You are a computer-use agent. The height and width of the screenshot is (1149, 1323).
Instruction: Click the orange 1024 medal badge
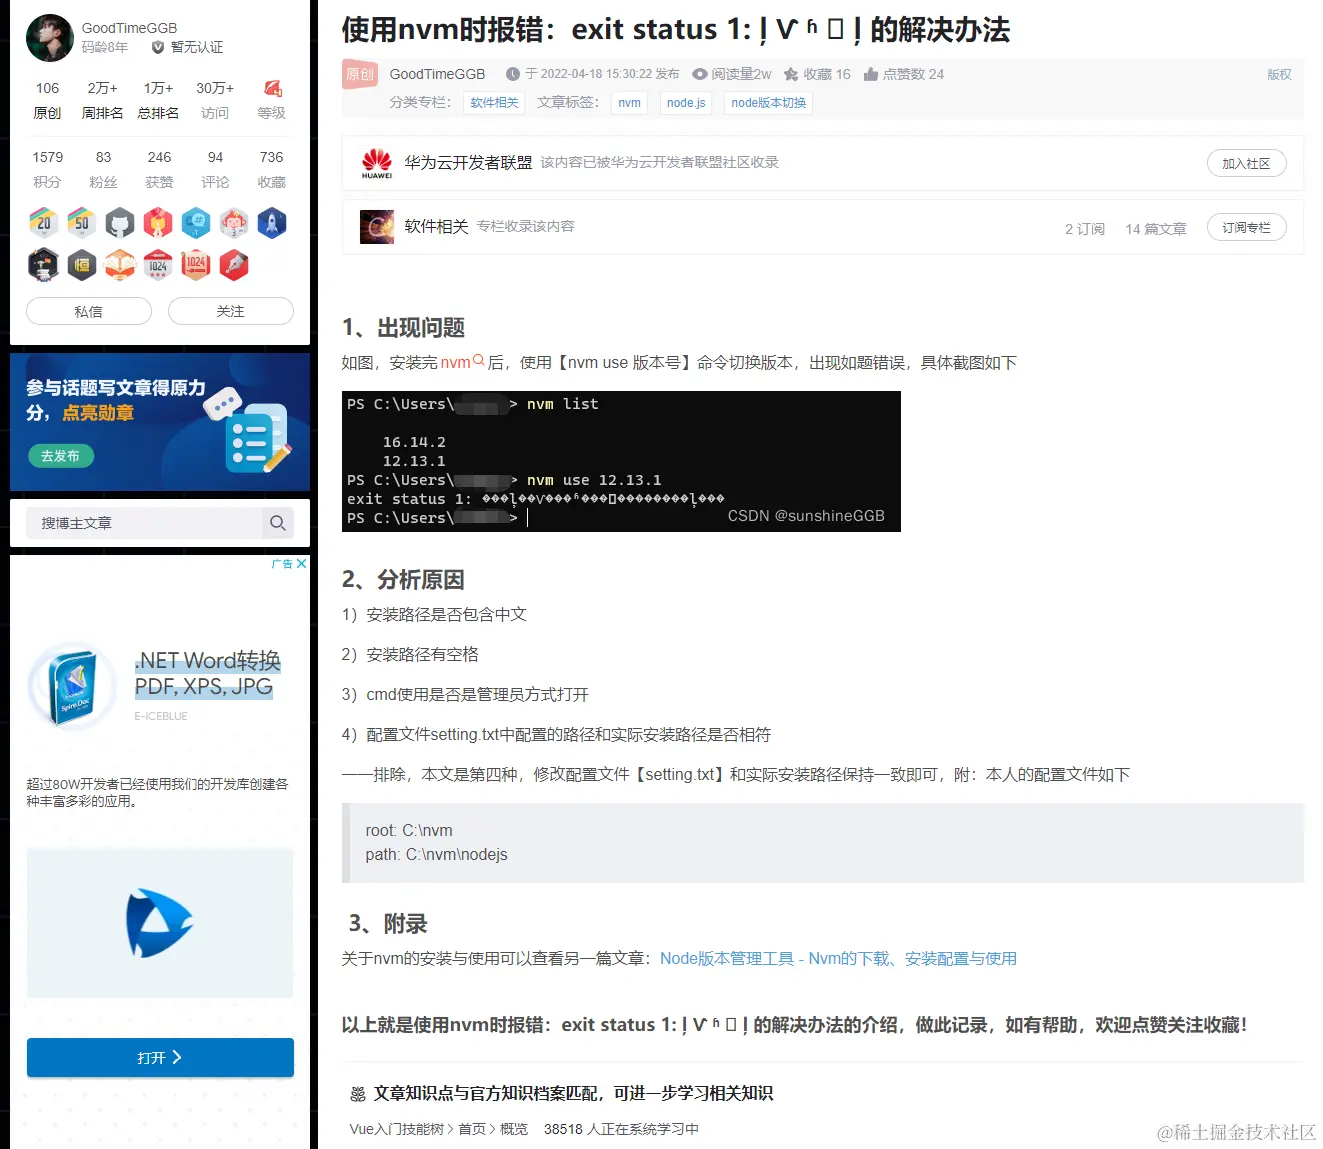point(196,265)
